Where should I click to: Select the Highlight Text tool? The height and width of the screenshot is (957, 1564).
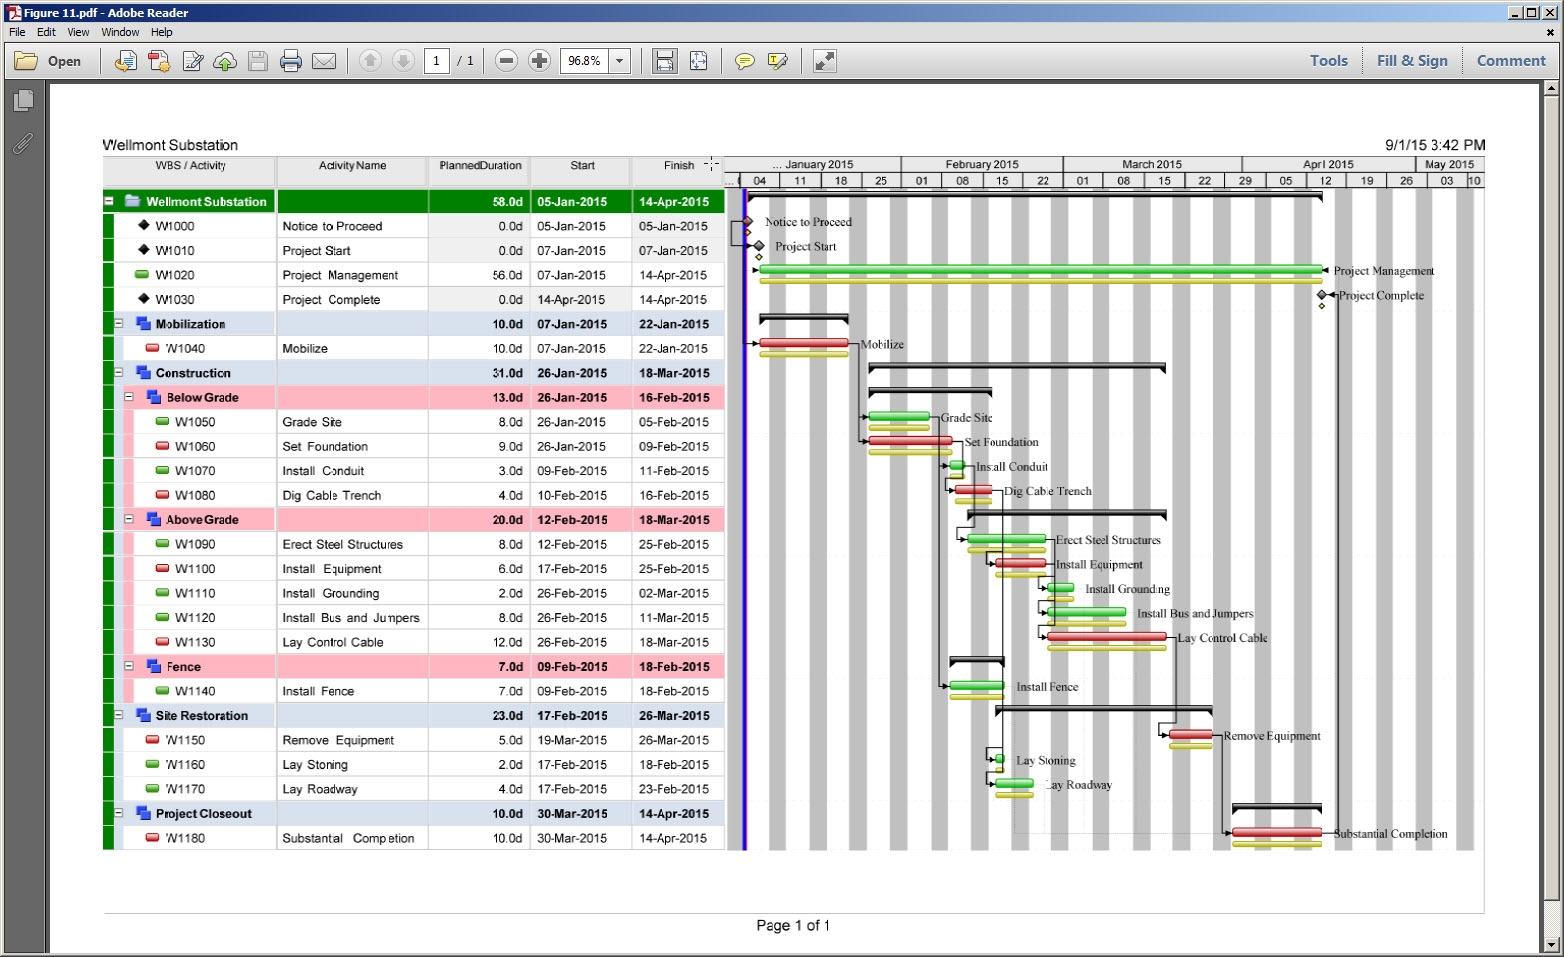(779, 61)
